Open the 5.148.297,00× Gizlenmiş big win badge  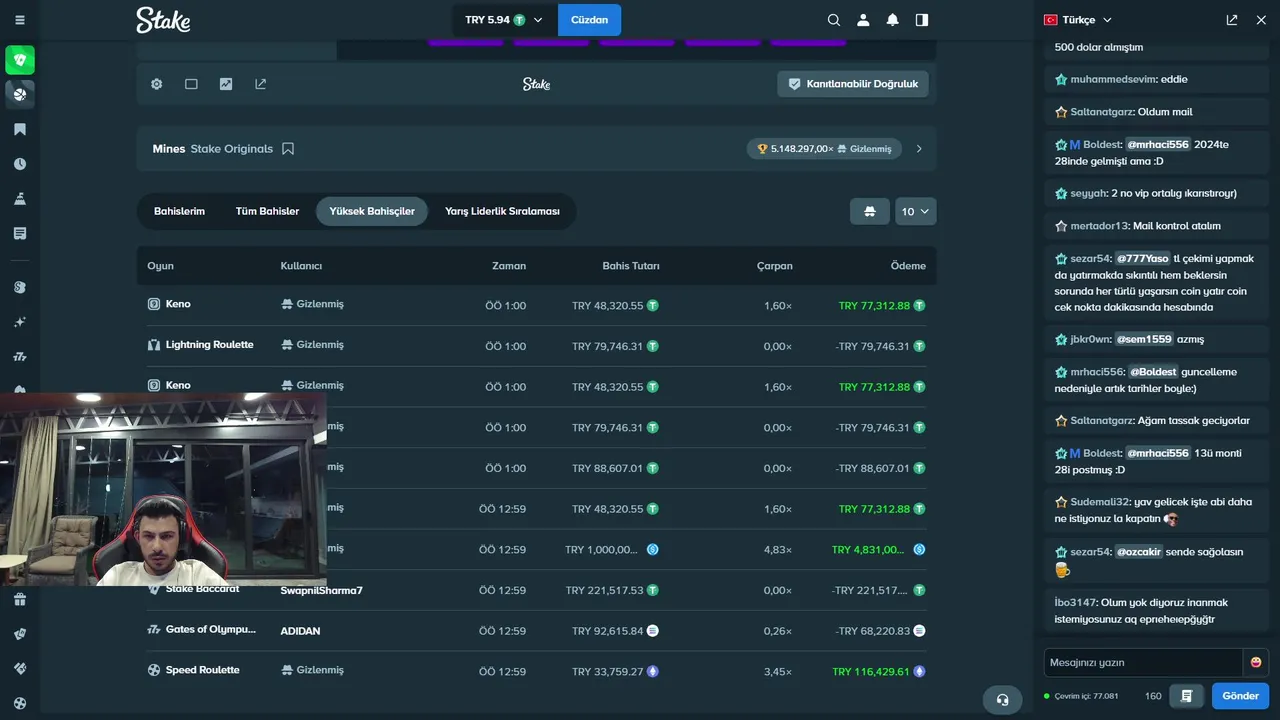(x=824, y=149)
